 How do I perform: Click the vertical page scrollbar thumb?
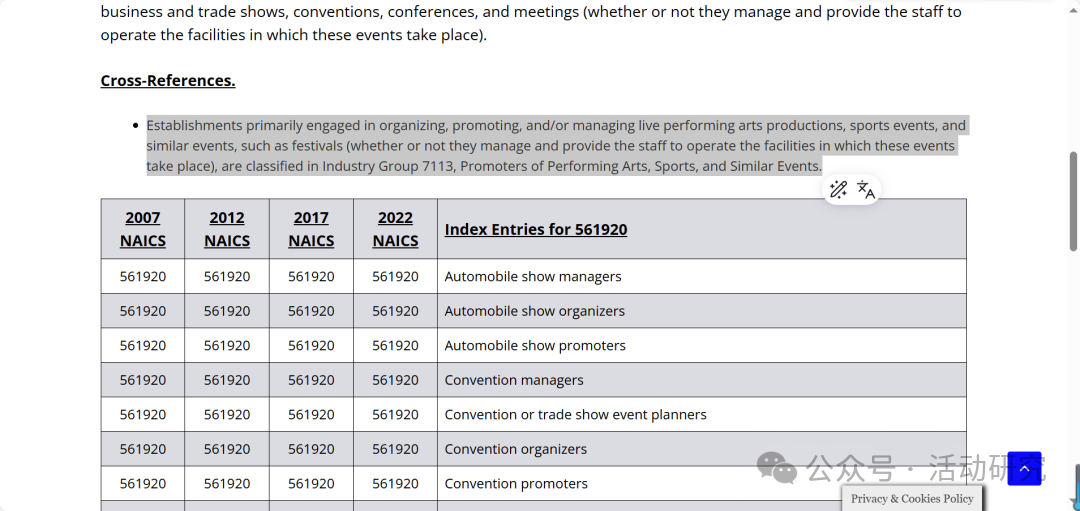click(x=1073, y=200)
